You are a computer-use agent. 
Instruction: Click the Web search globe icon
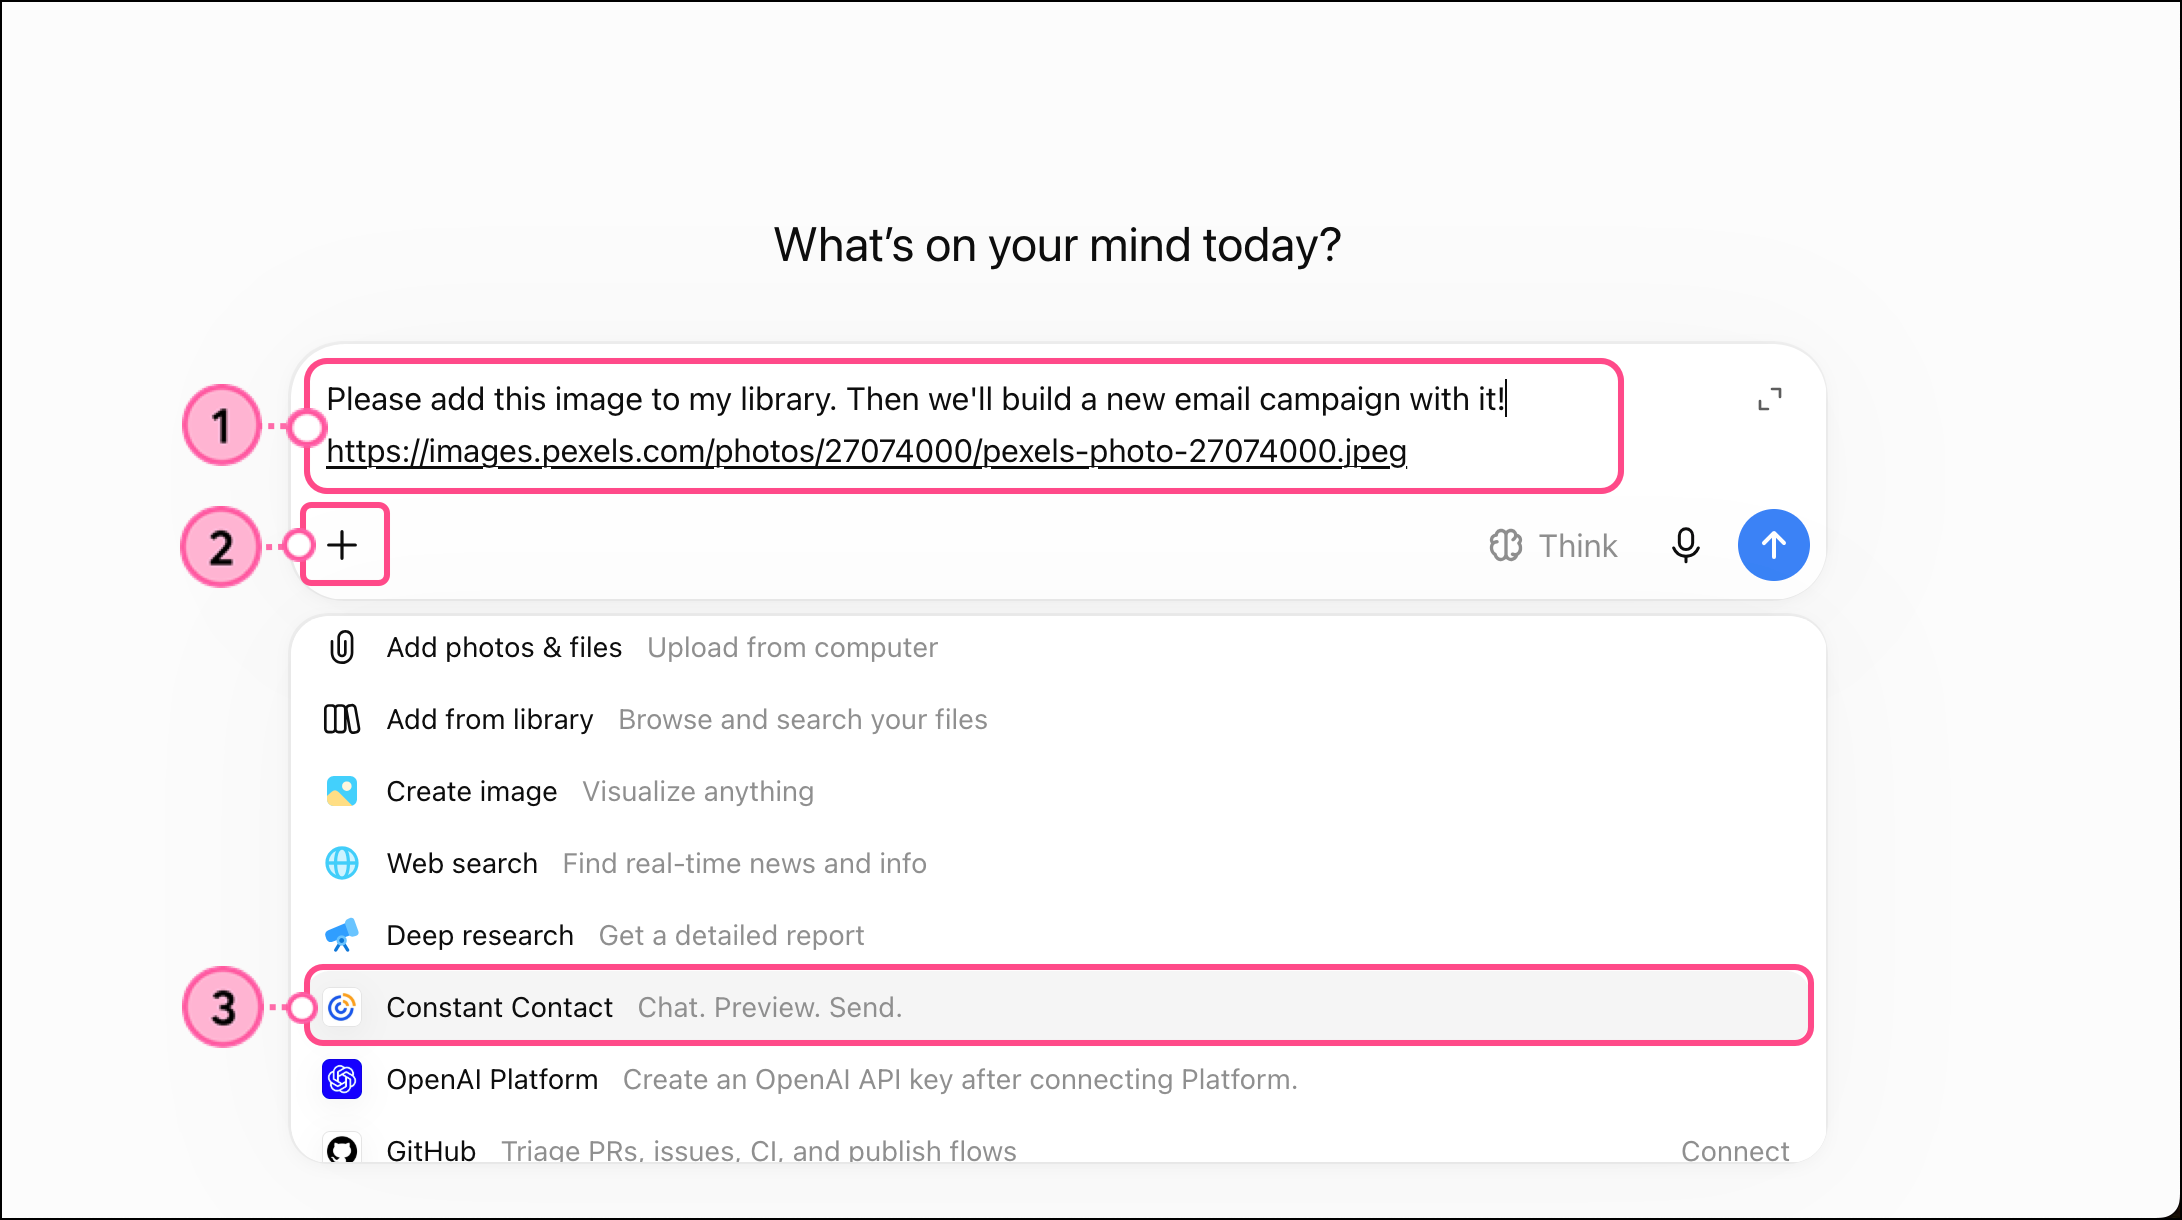[342, 863]
